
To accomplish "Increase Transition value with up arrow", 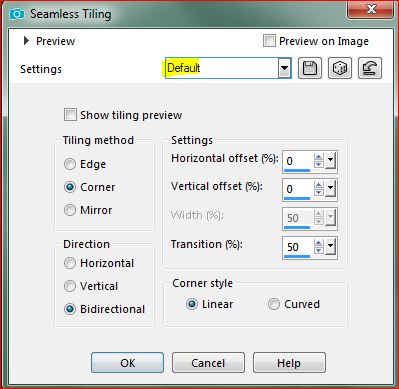I will (x=319, y=243).
